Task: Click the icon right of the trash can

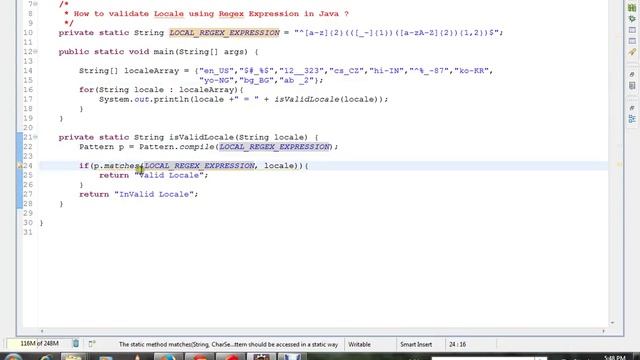Action: tap(92, 344)
